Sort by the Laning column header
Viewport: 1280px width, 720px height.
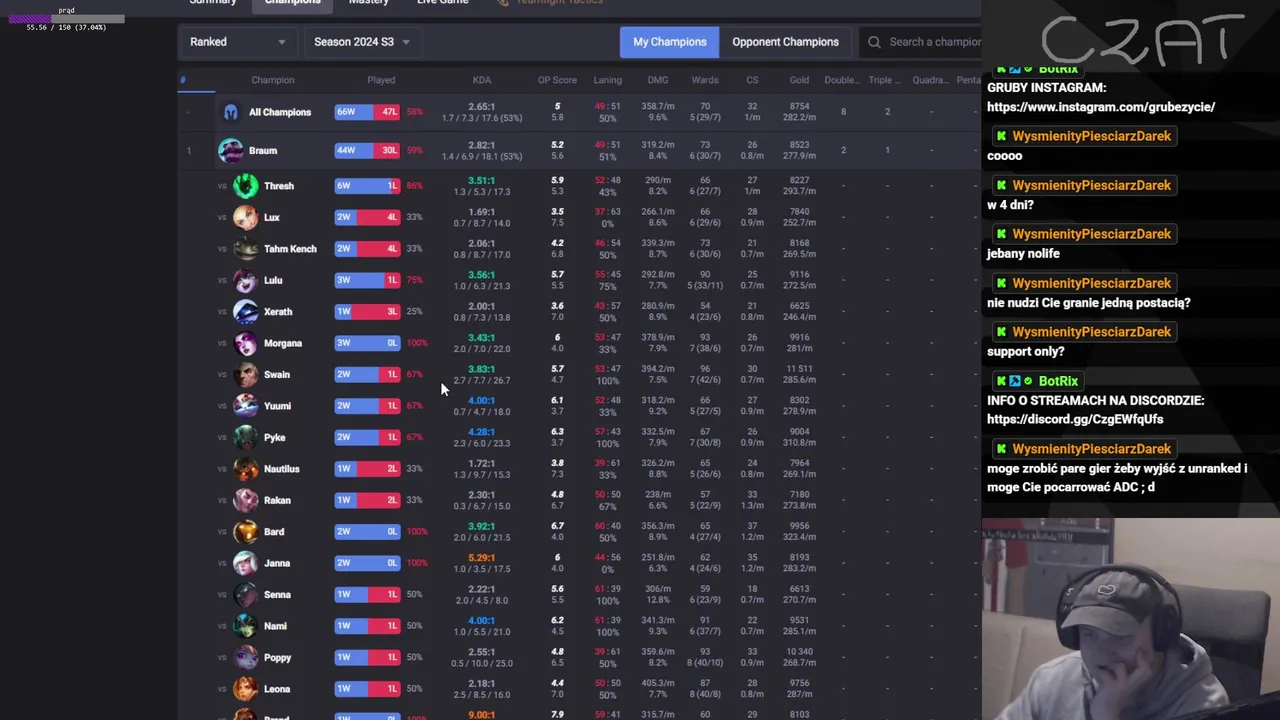tap(607, 80)
